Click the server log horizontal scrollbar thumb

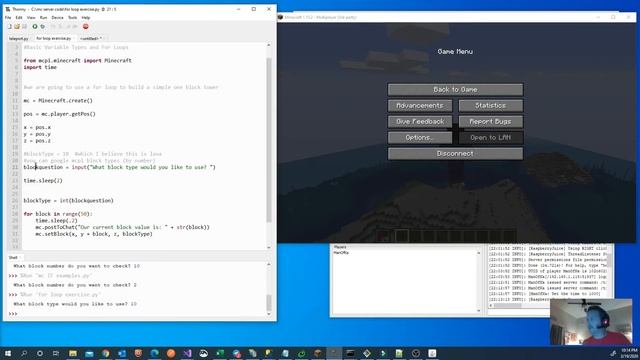click(507, 305)
